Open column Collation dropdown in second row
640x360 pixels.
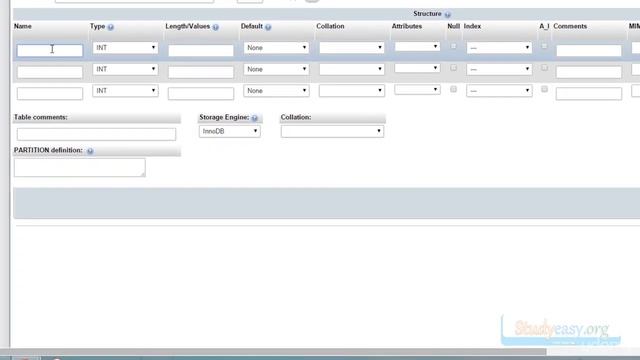click(352, 69)
